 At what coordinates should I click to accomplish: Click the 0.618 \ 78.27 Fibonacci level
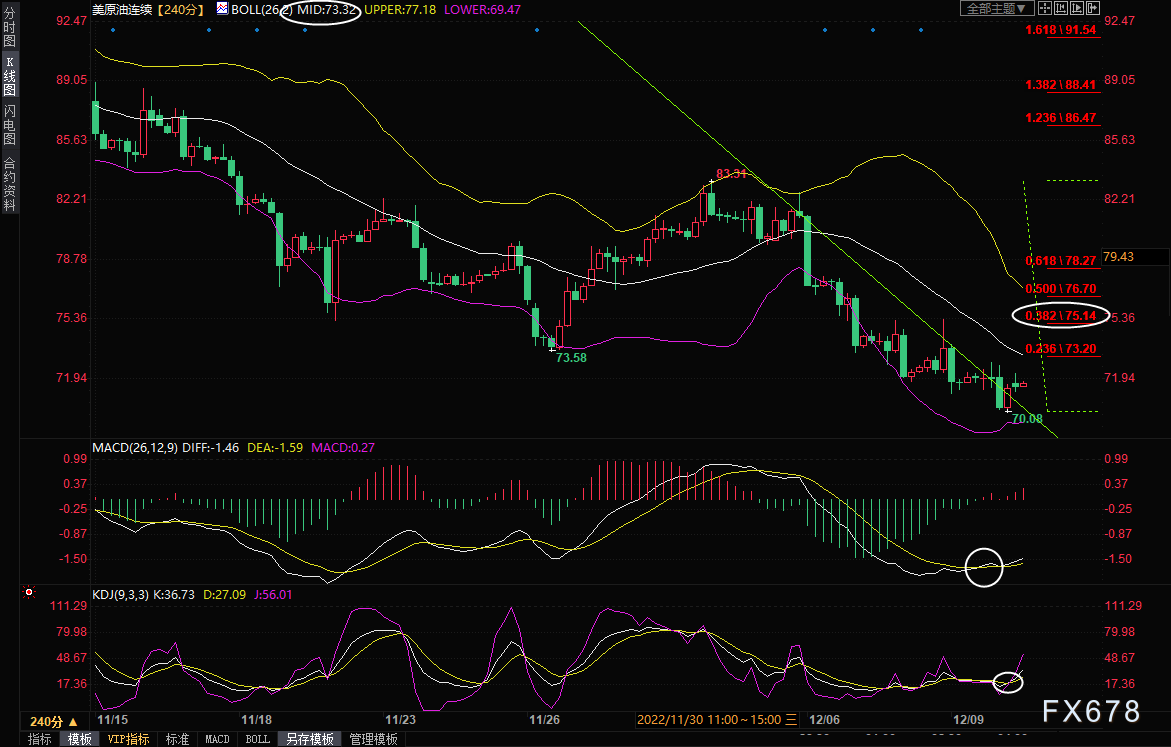click(x=1060, y=261)
